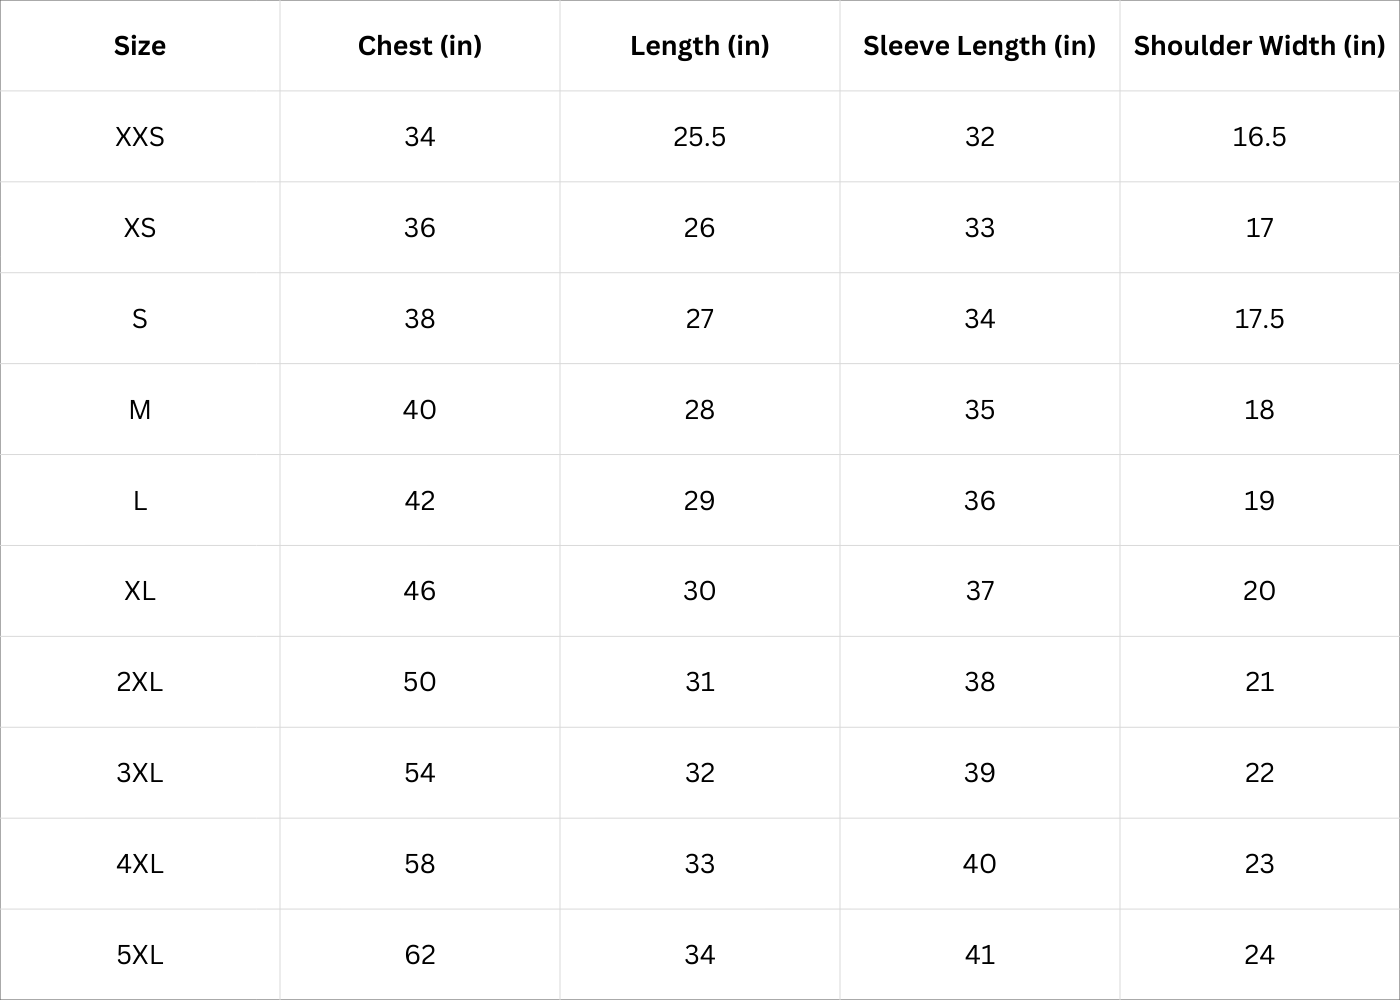Select the 17.5 shoulder width cell
This screenshot has height=1000, width=1400.
click(x=1259, y=319)
